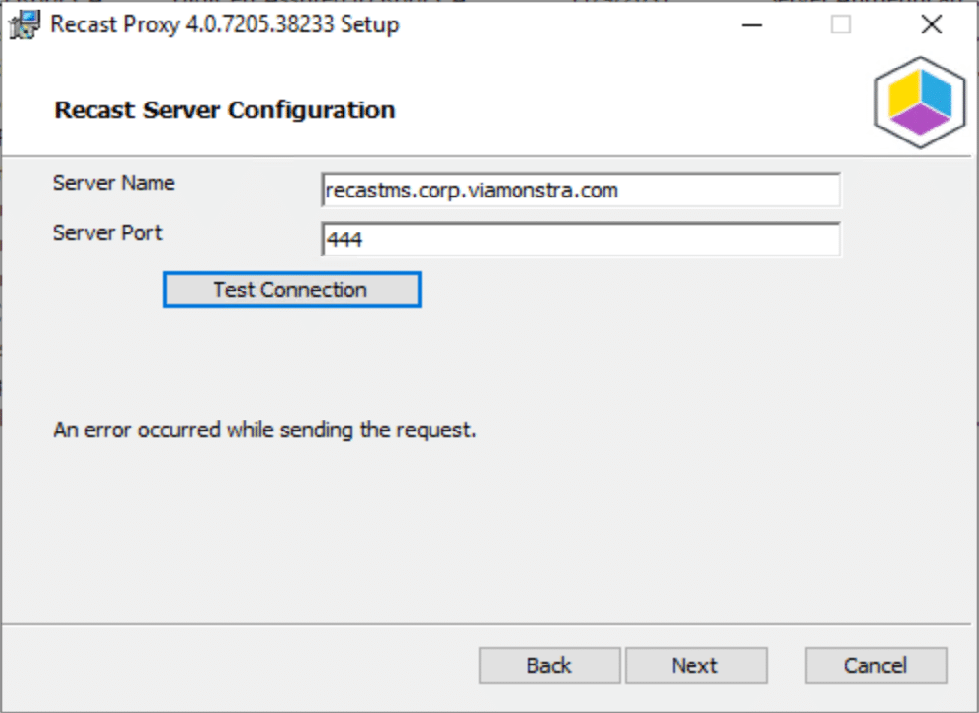The height and width of the screenshot is (713, 979).
Task: Go Back to the previous setup step
Action: (549, 666)
